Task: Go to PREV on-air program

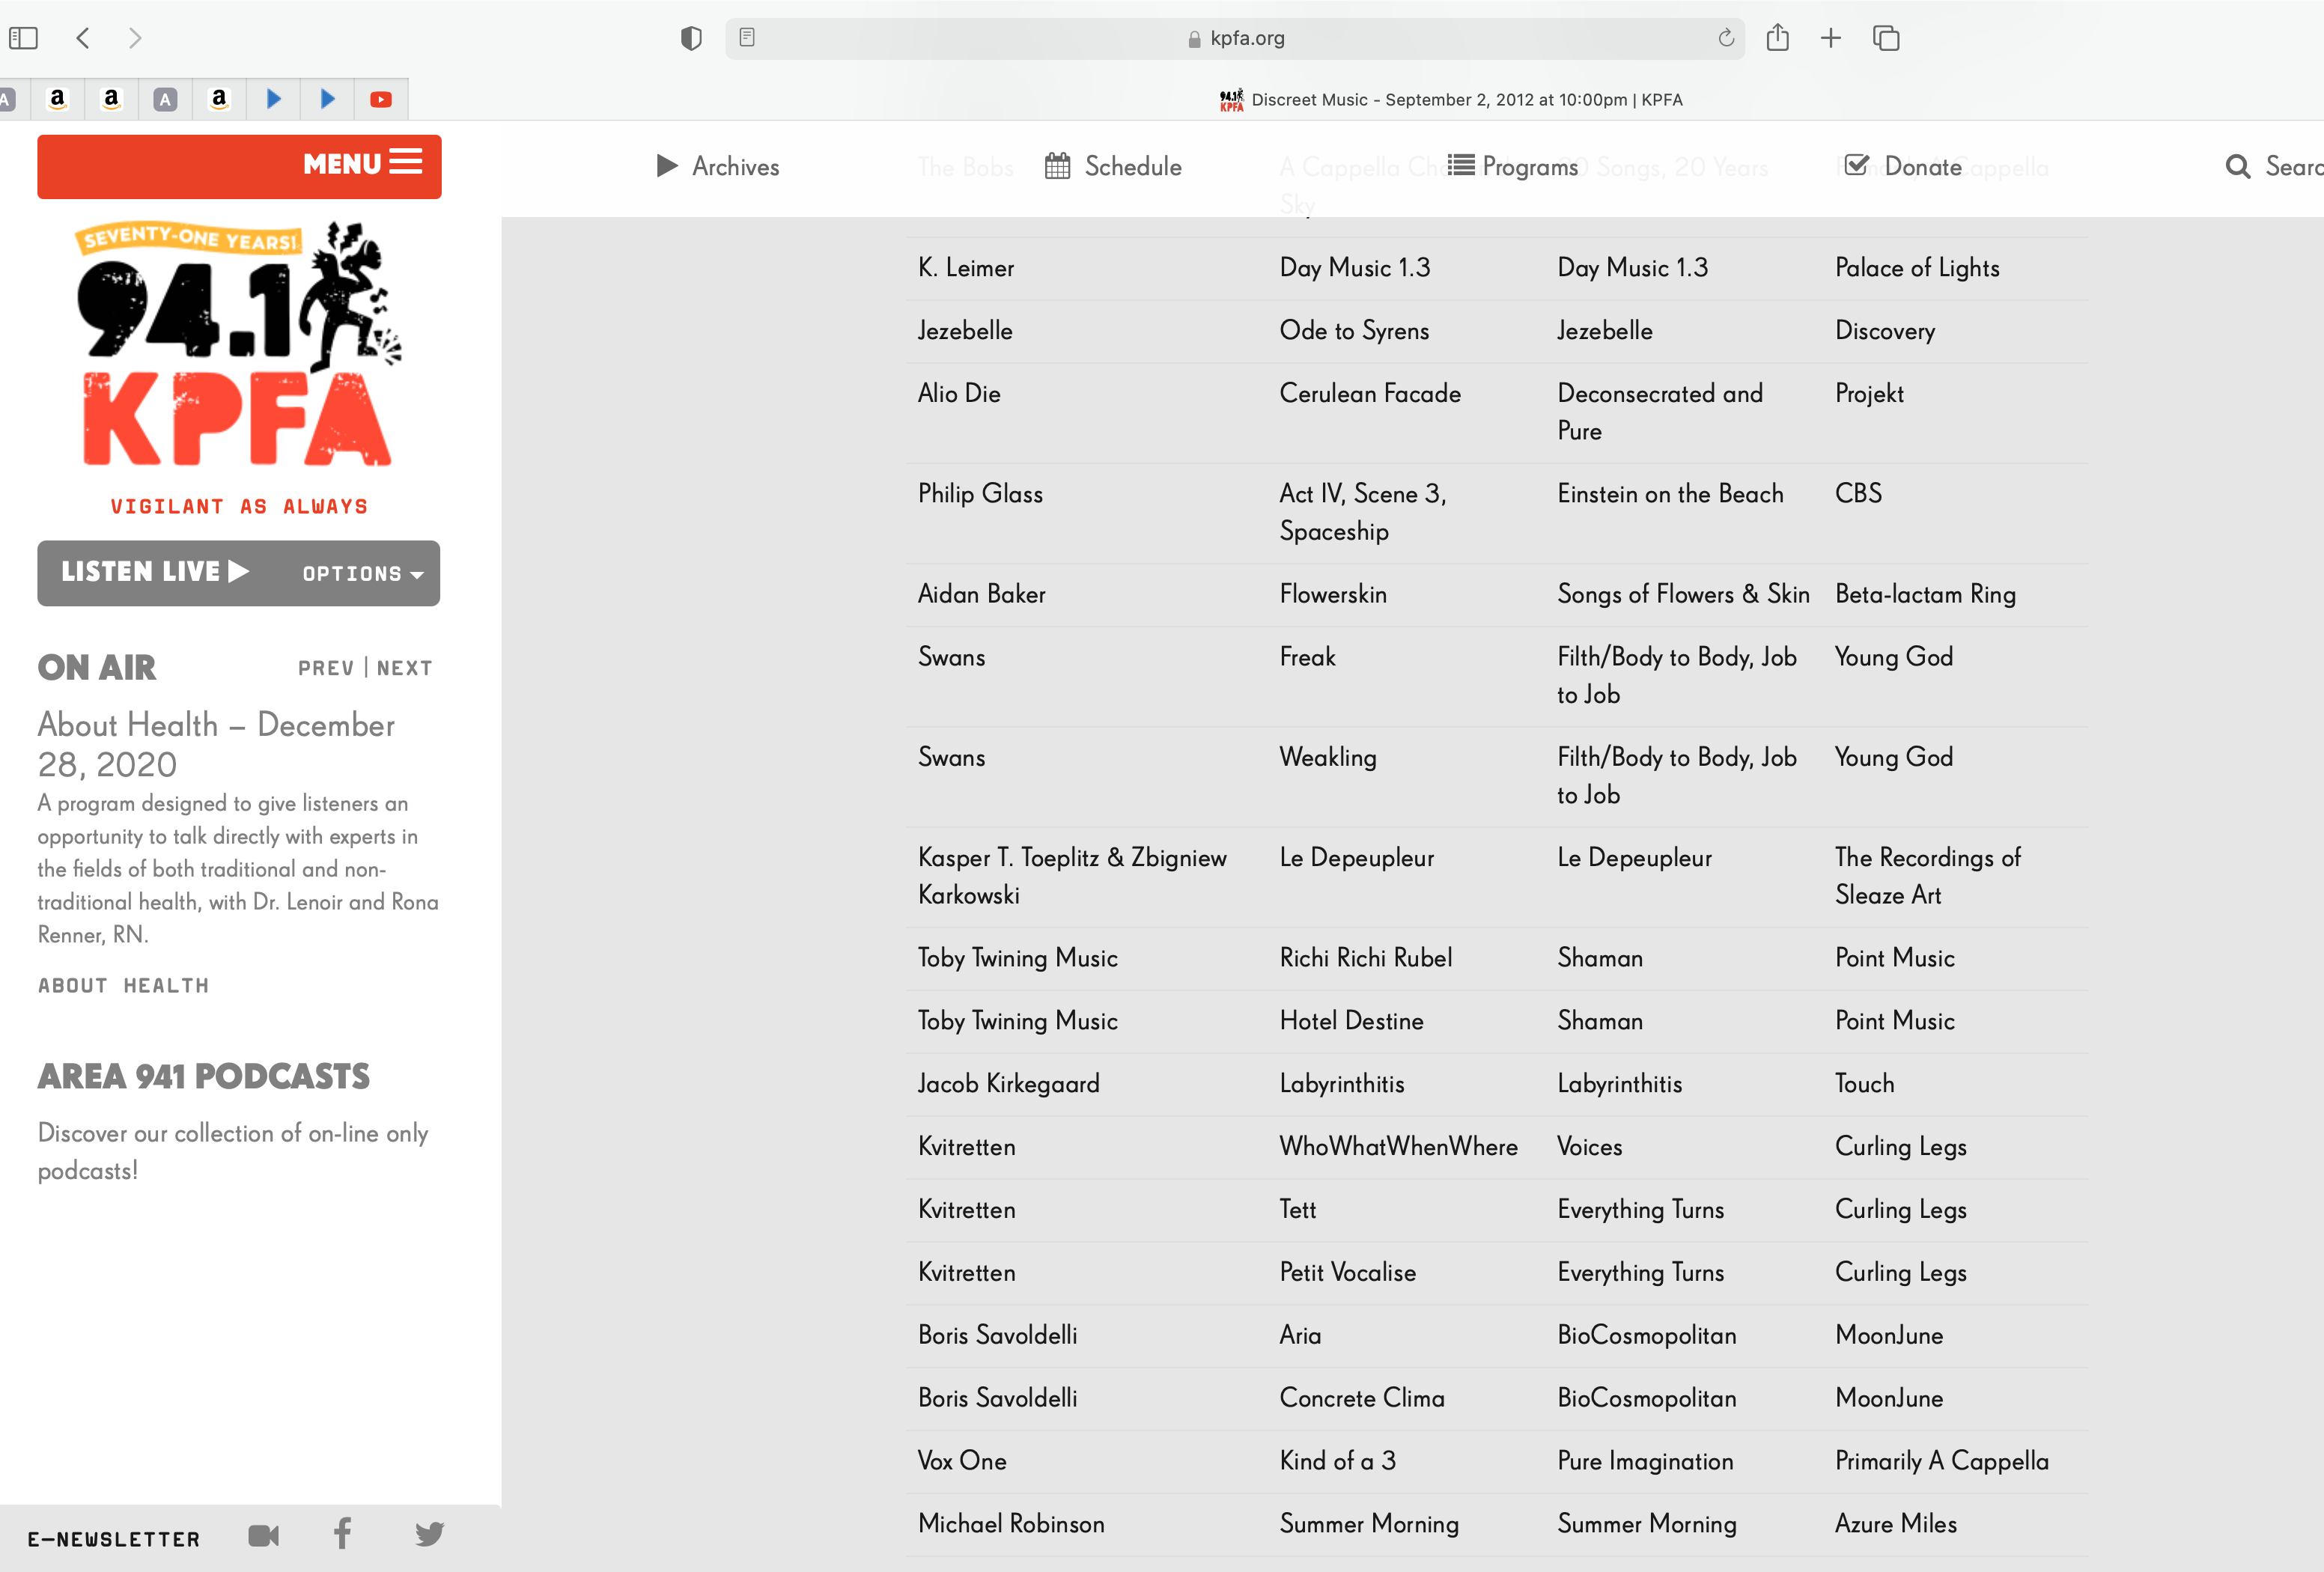Action: coord(326,668)
